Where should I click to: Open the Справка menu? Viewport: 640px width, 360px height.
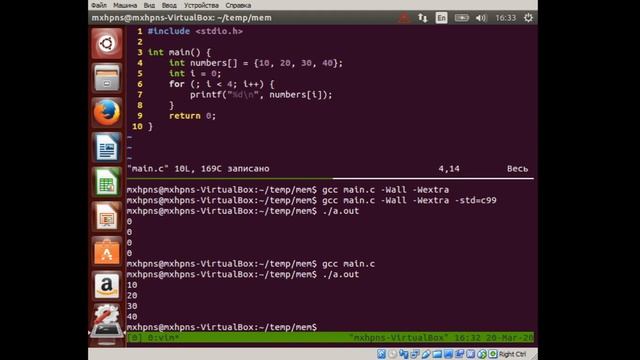[x=238, y=5]
